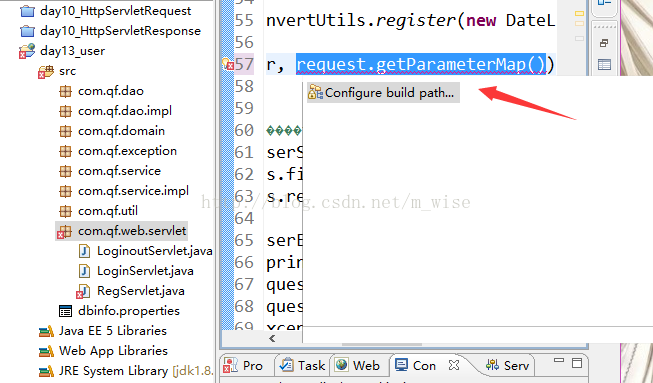Select package com.qf.dao
Screen dimensions: 653x383
coord(111,91)
